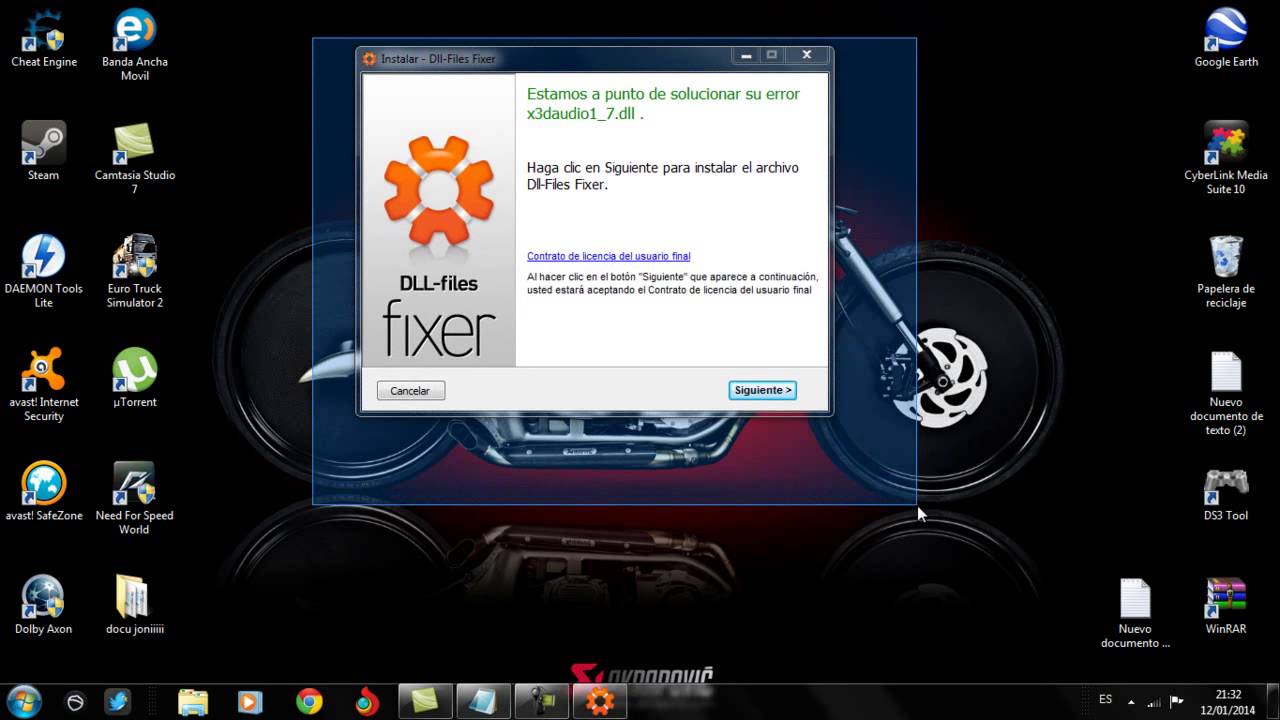Open the Windows Start menu
The height and width of the screenshot is (720, 1280).
click(24, 701)
